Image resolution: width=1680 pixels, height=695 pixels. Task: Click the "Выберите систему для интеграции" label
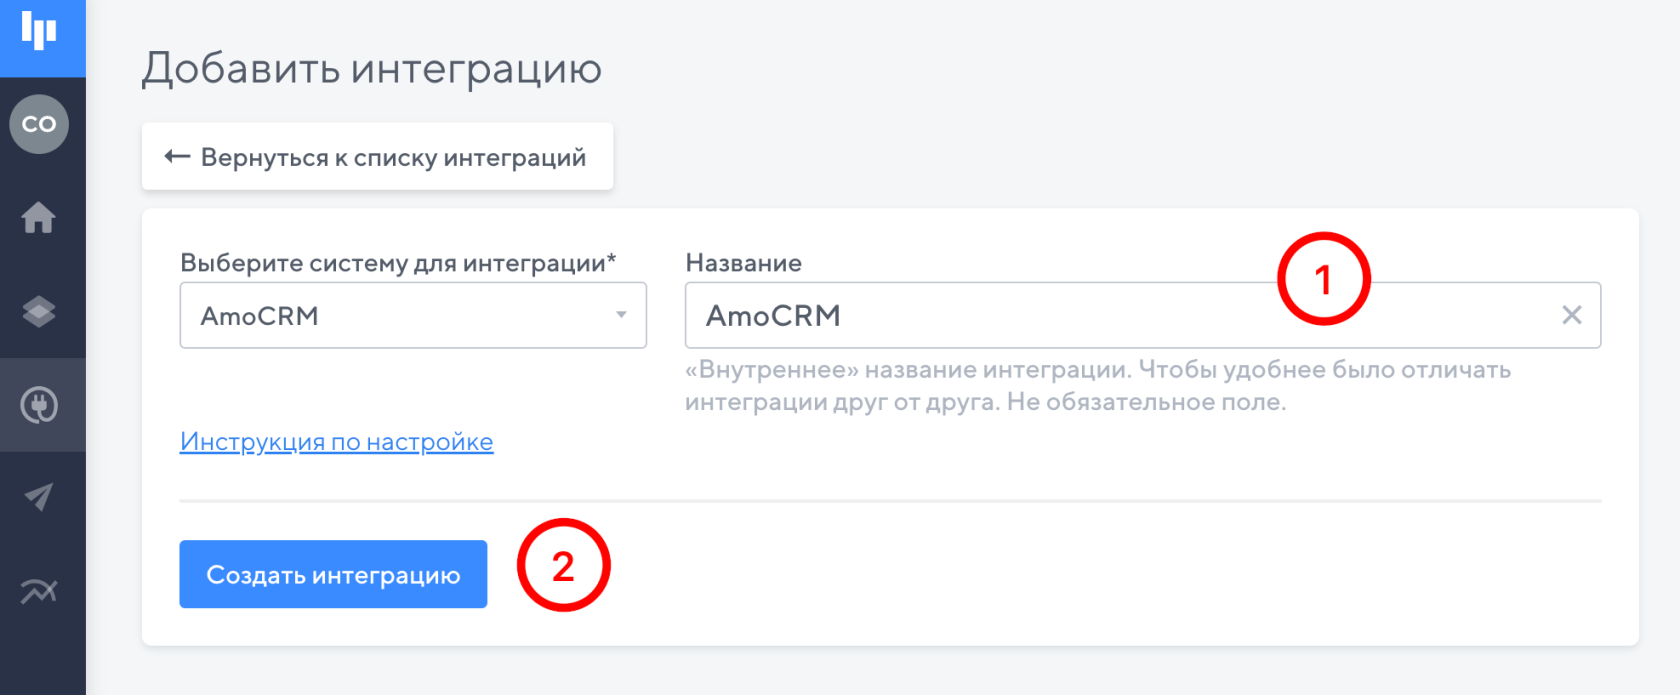[x=397, y=263]
